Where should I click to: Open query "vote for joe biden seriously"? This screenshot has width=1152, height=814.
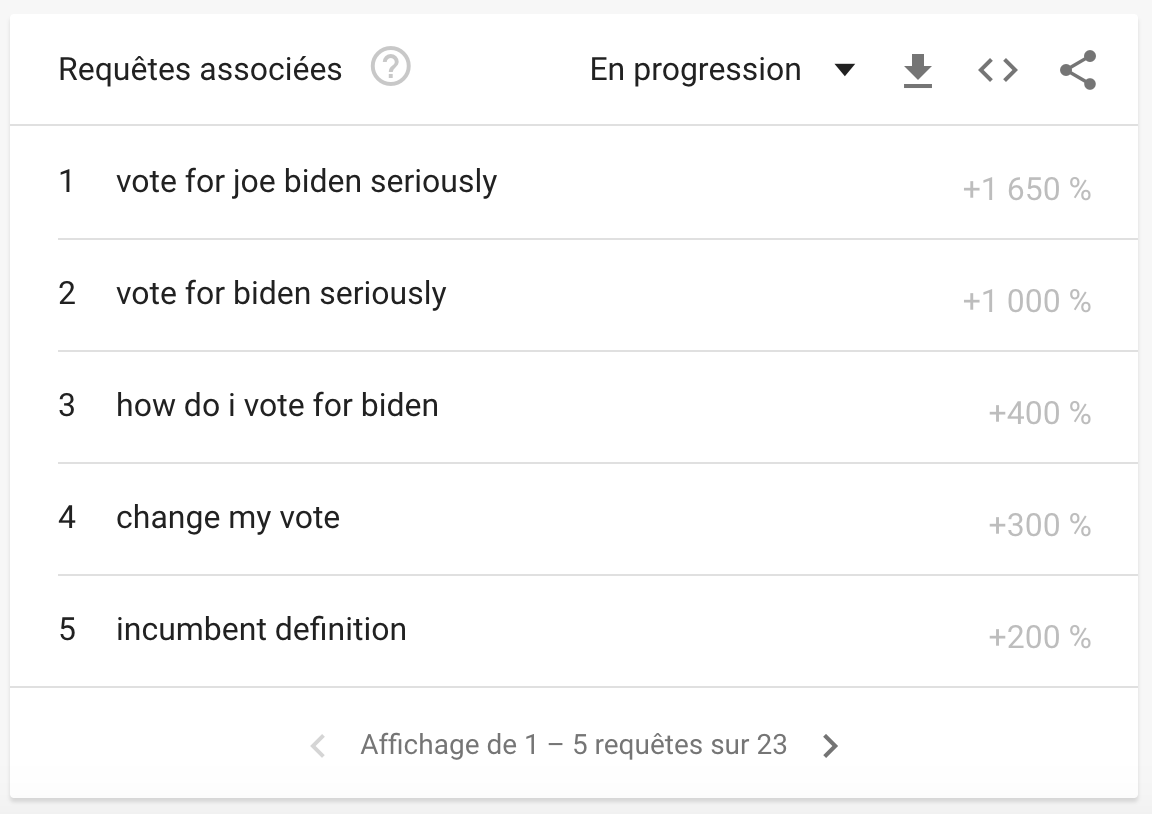click(x=306, y=182)
